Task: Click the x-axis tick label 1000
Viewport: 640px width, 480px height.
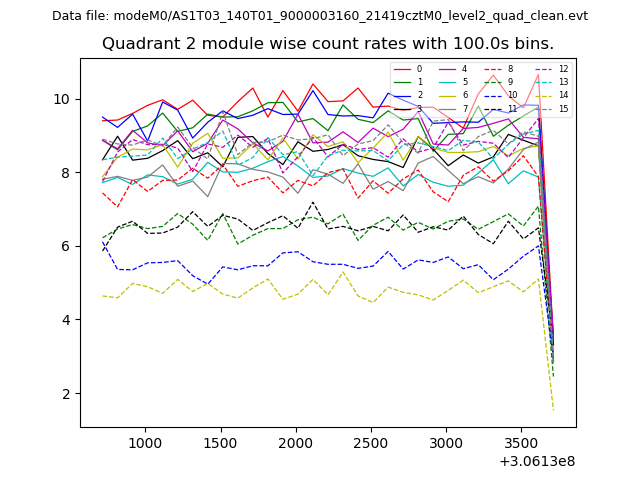Action: point(145,443)
